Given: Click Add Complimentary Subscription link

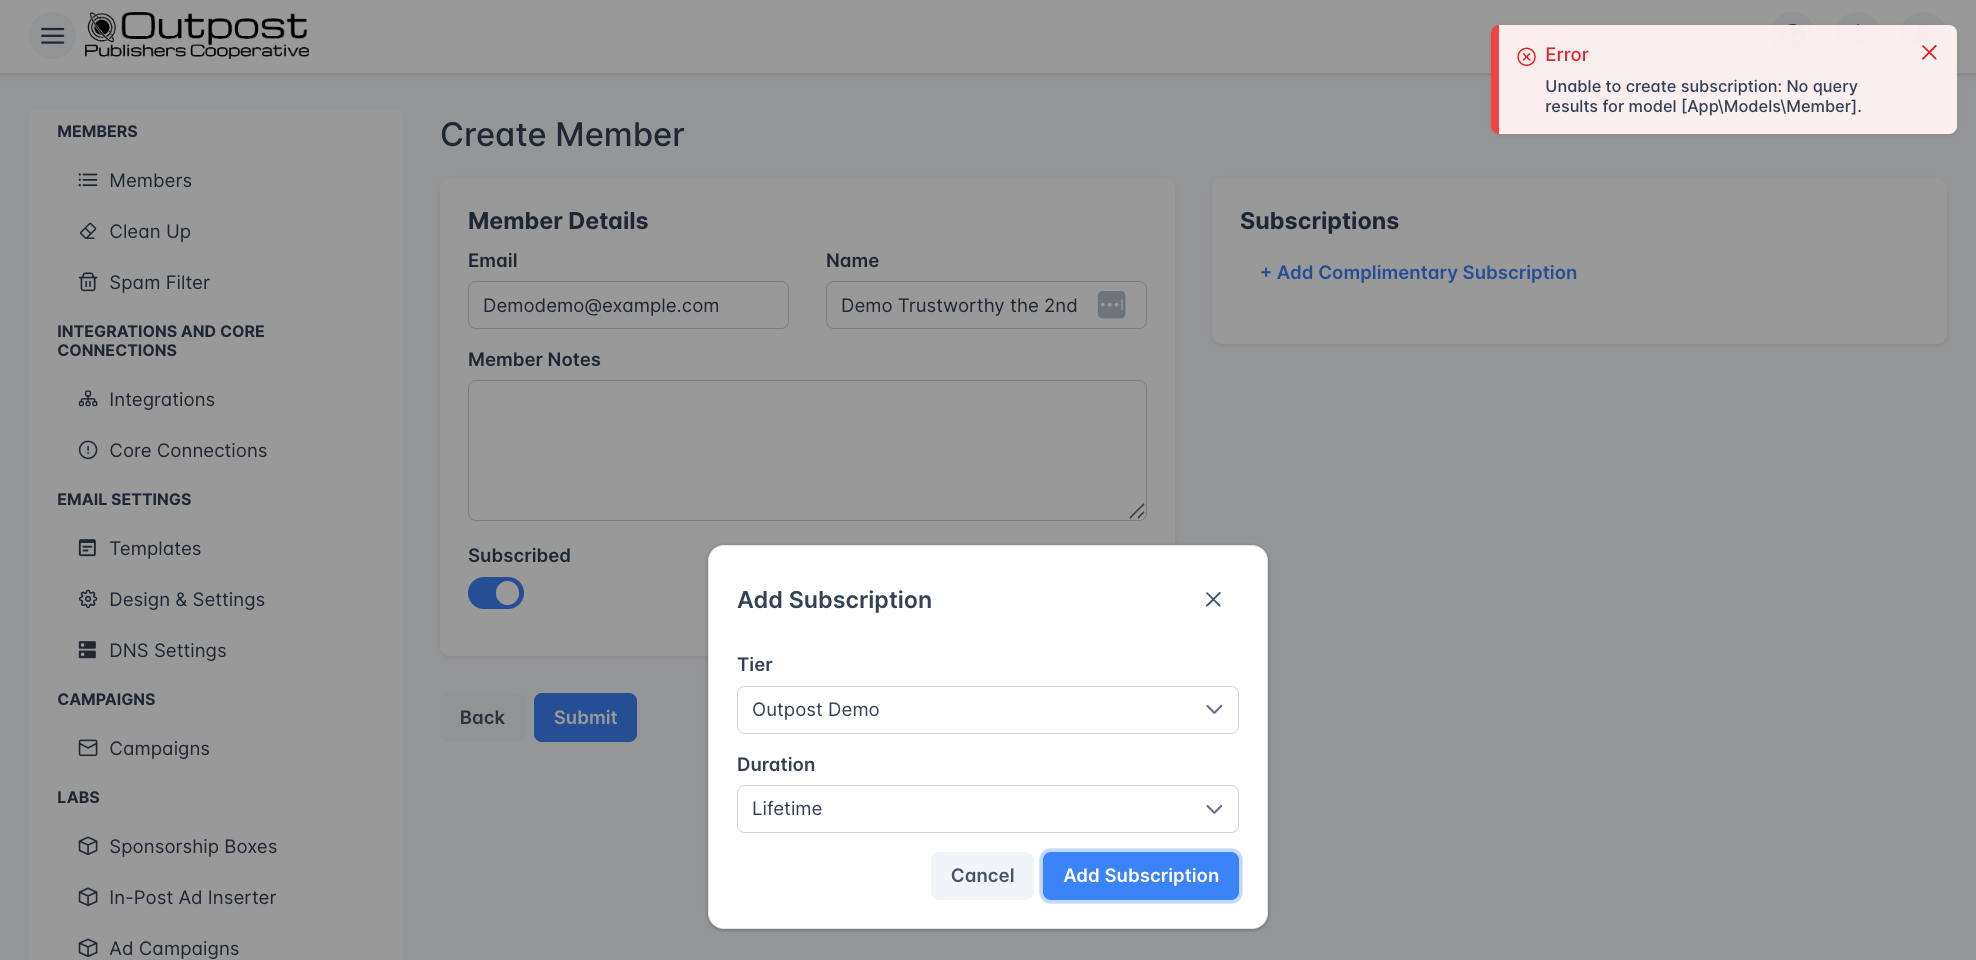Looking at the screenshot, I should click(x=1418, y=272).
